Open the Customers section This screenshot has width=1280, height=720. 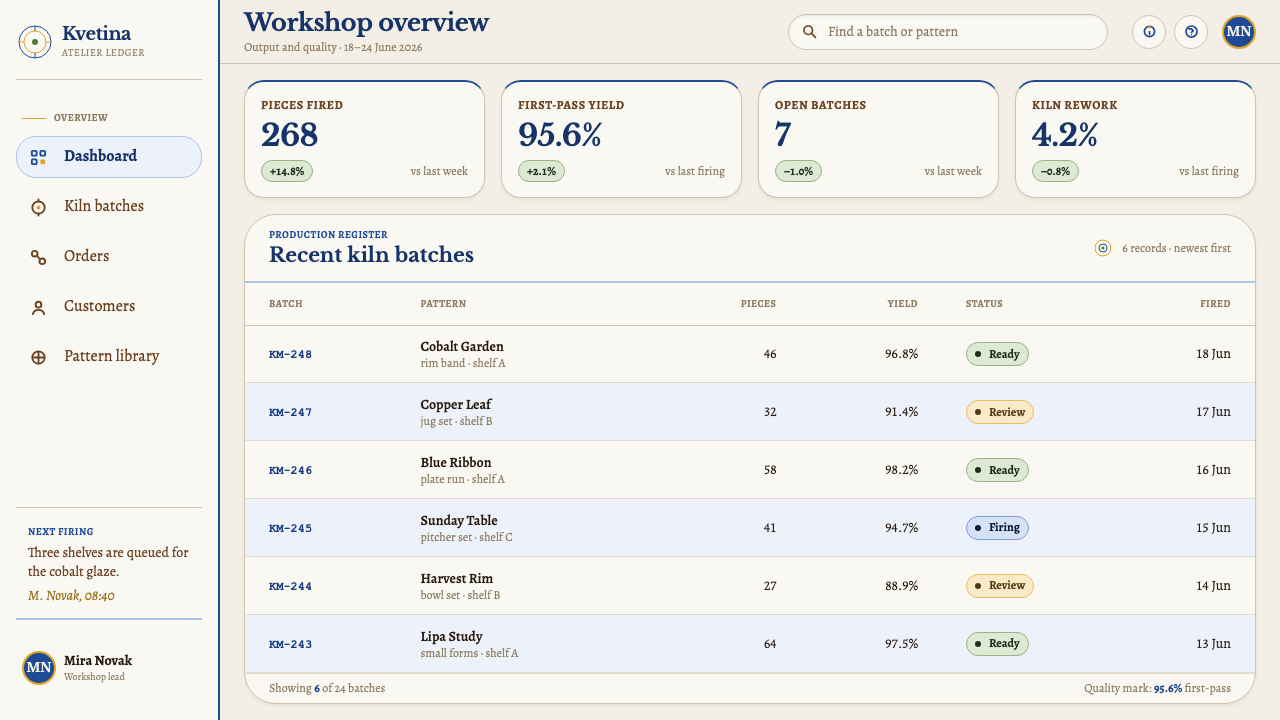click(x=109, y=307)
